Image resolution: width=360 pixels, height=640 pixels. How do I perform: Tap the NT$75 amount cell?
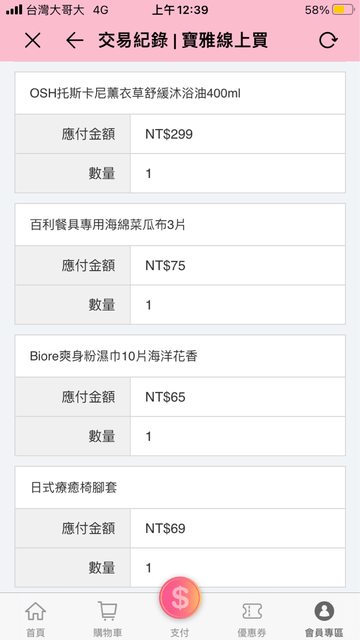[x=238, y=266]
